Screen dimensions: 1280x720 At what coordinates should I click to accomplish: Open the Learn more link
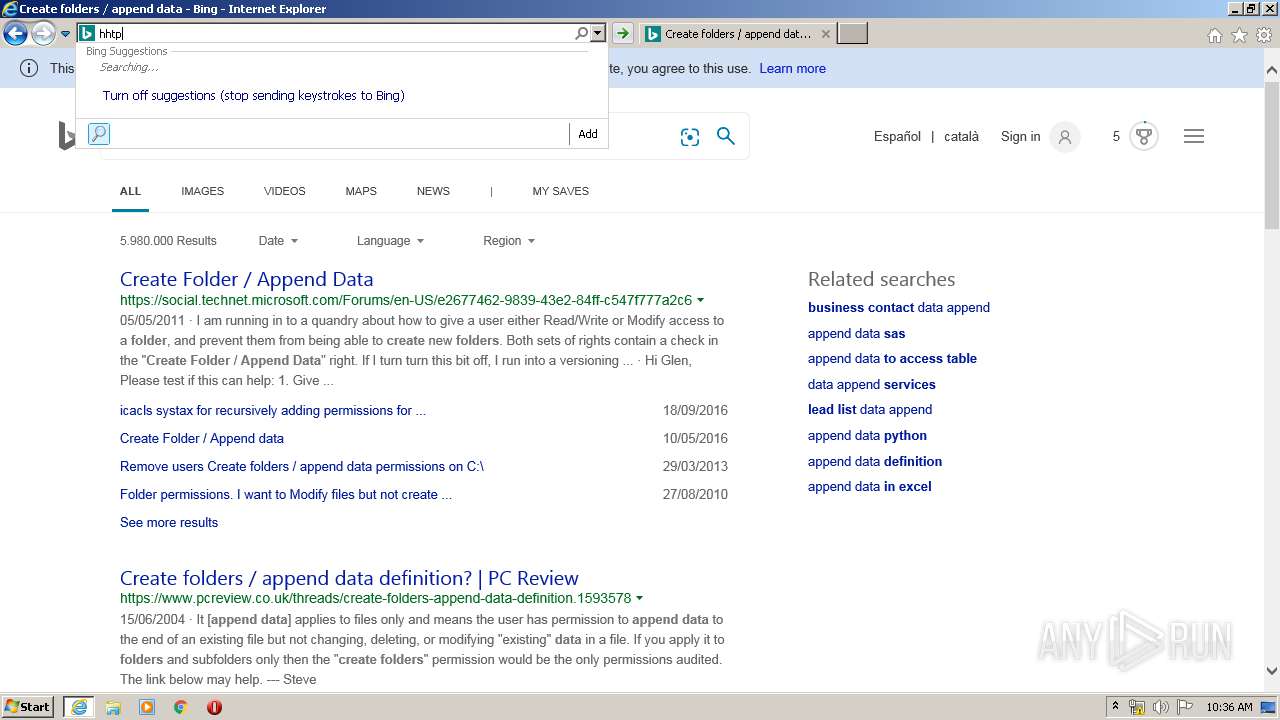[792, 69]
